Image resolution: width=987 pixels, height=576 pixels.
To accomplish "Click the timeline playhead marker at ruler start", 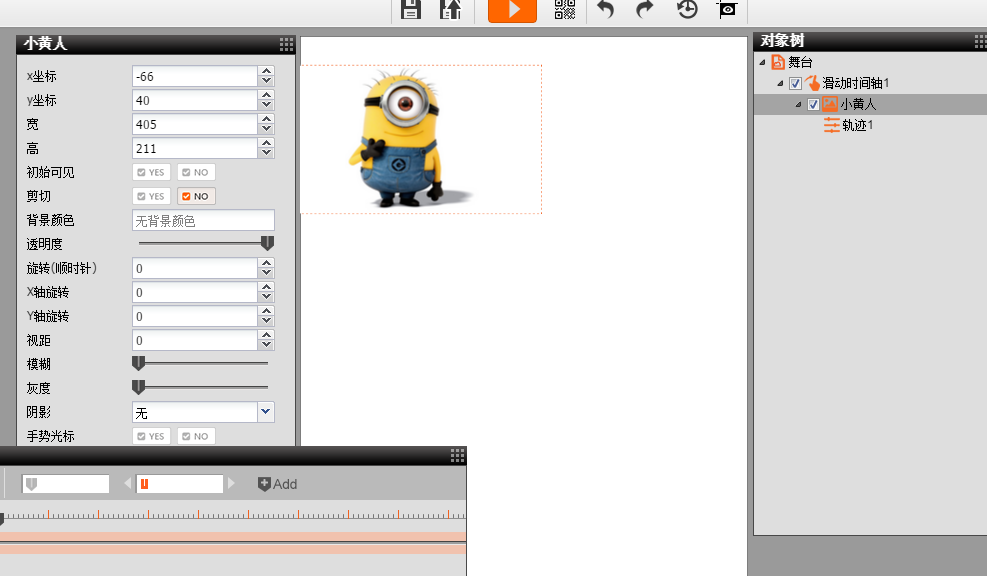I will 2,519.
